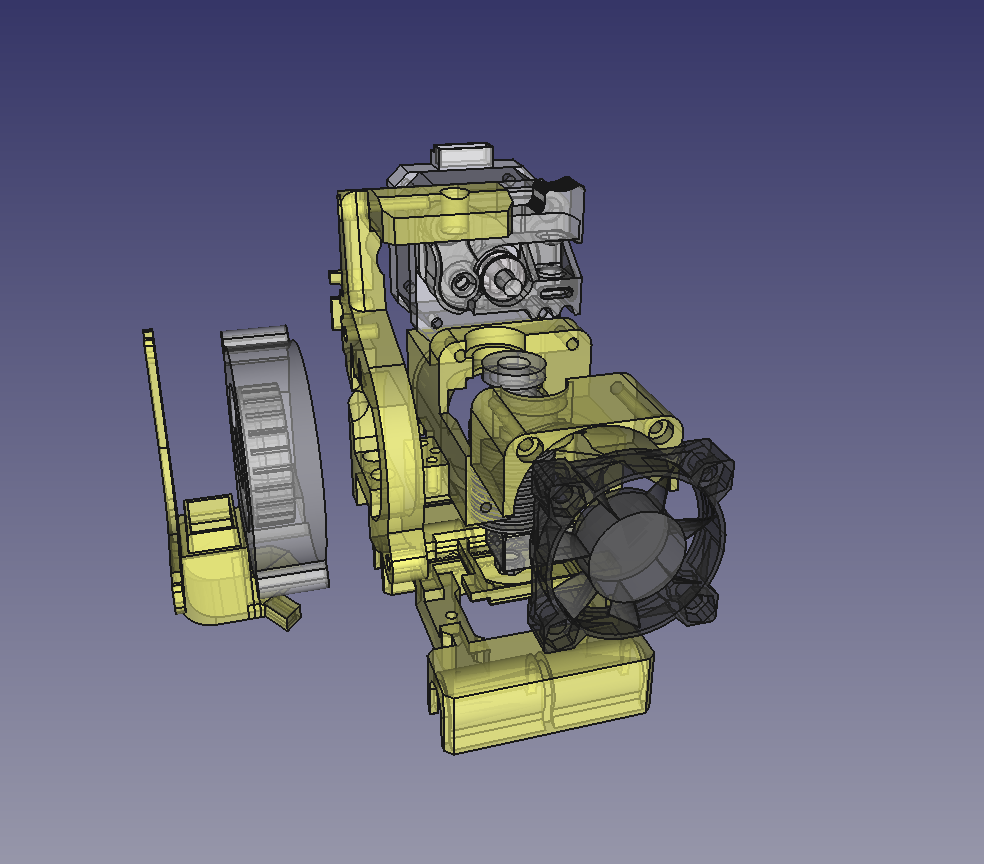Select the yellow part-cooling duct at bottom
Image resolution: width=984 pixels, height=864 pixels.
[540, 693]
